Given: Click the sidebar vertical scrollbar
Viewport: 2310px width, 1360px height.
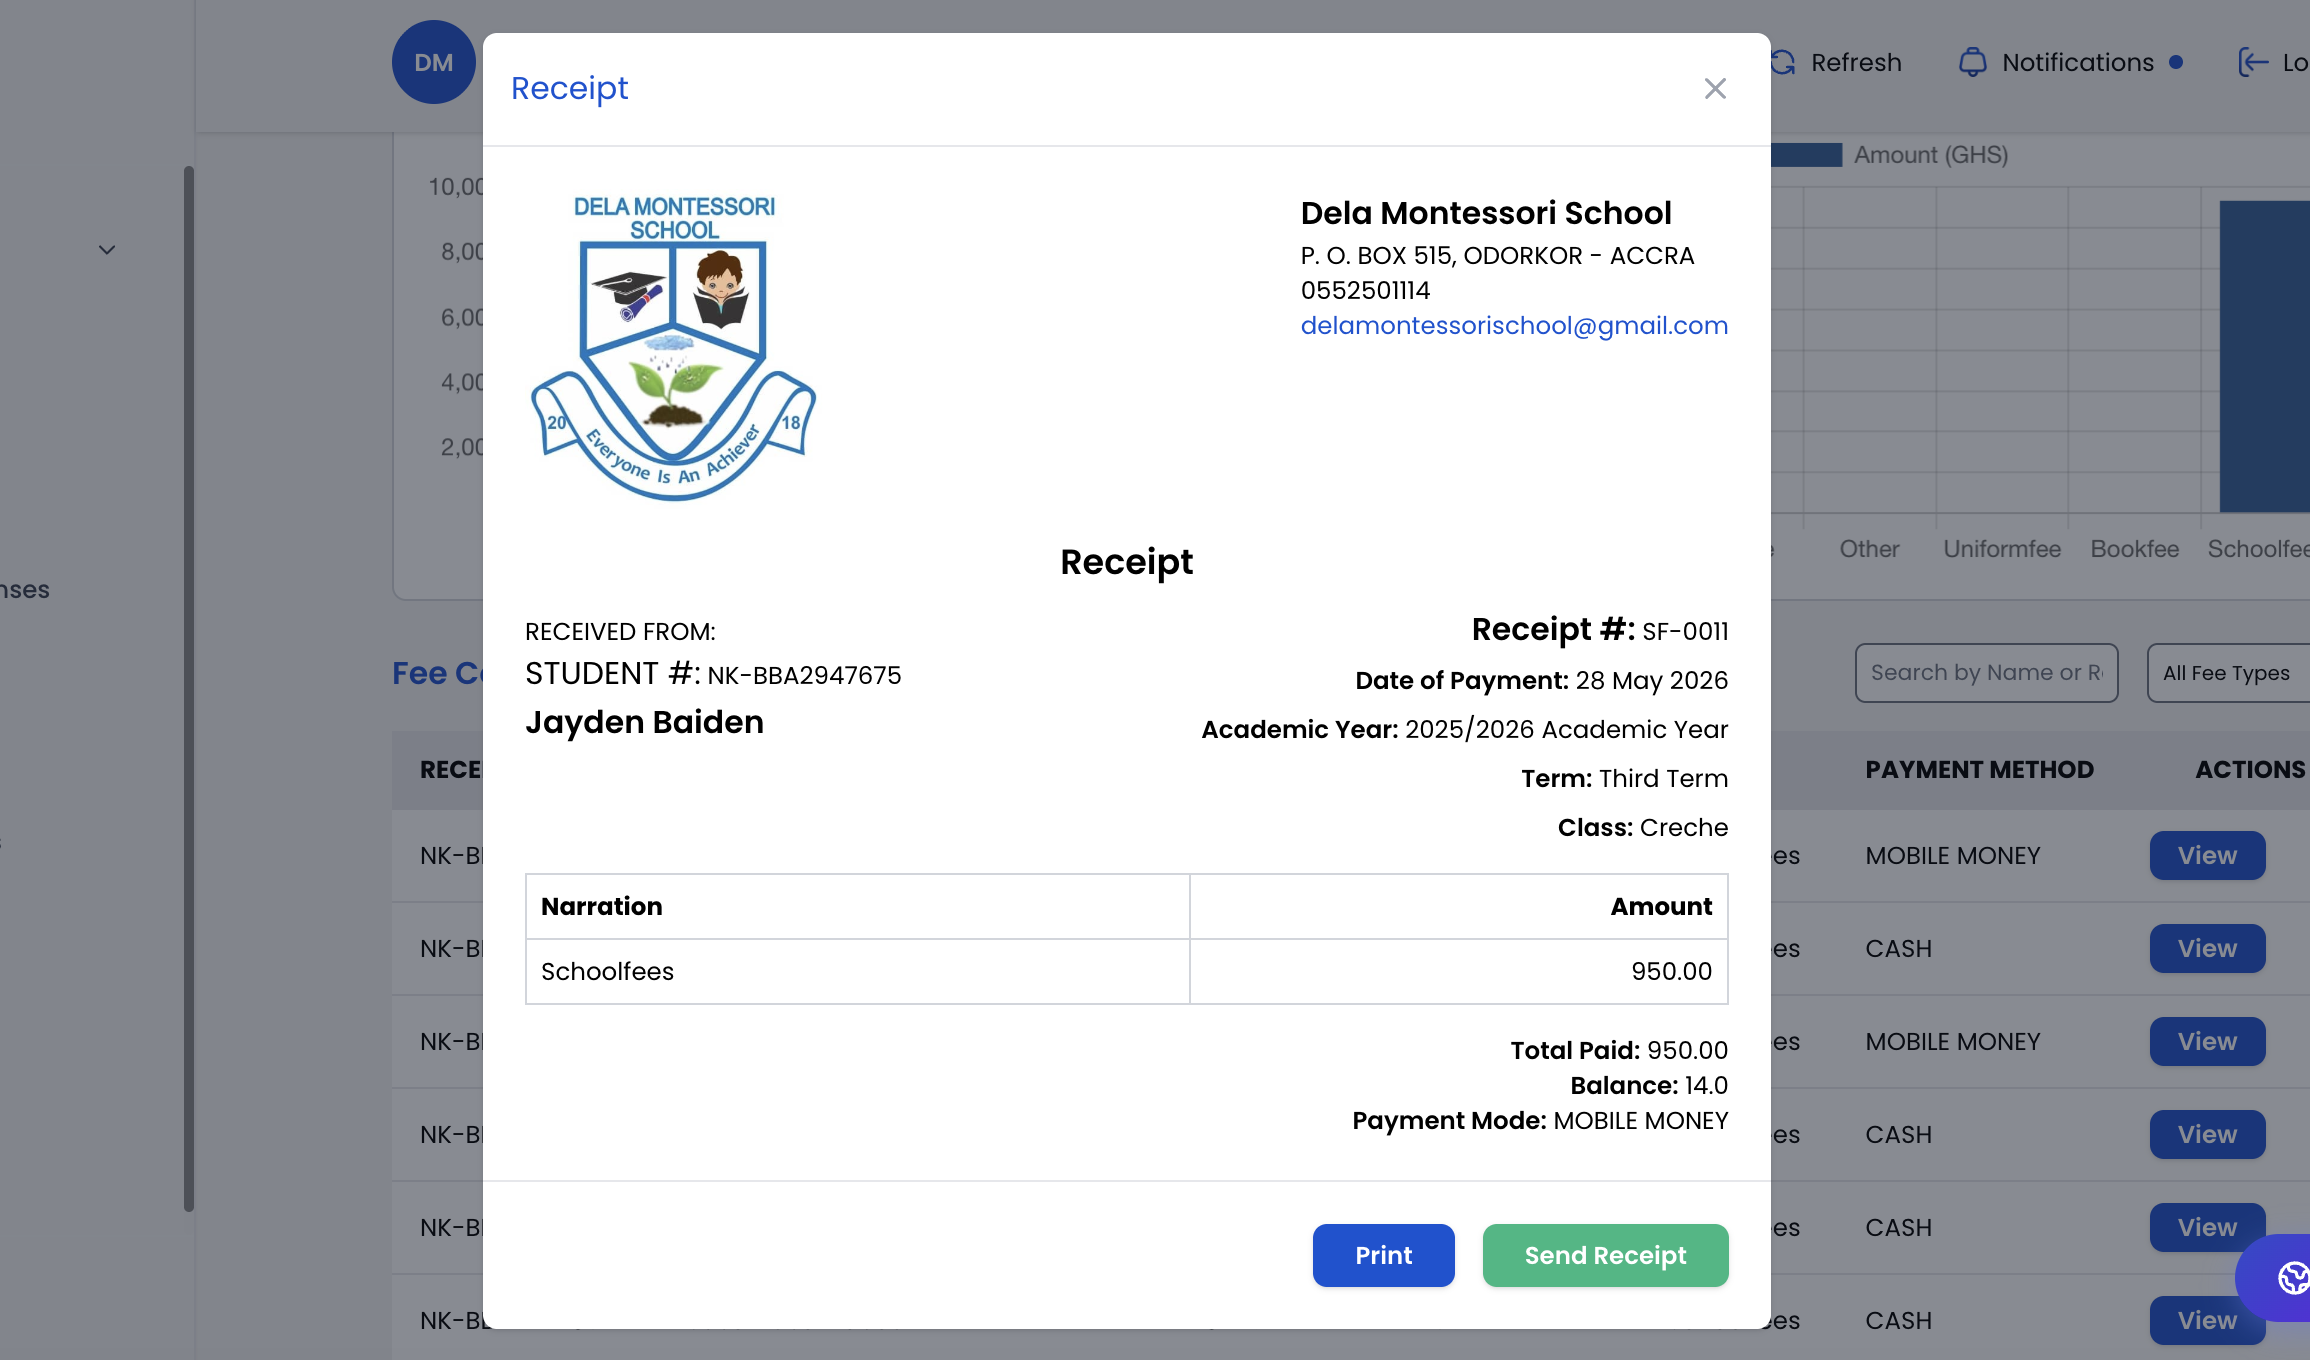Looking at the screenshot, I should click(x=188, y=688).
